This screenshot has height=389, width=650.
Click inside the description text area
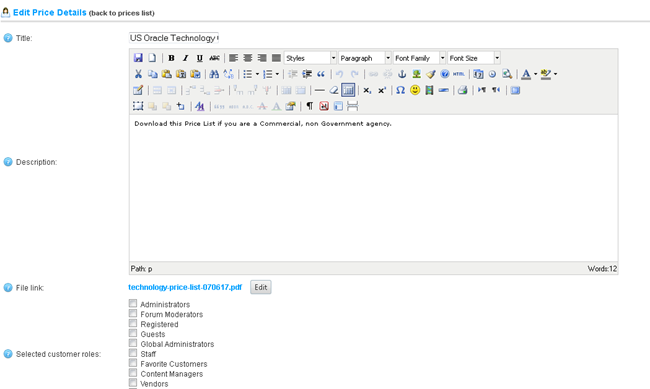coord(374,188)
